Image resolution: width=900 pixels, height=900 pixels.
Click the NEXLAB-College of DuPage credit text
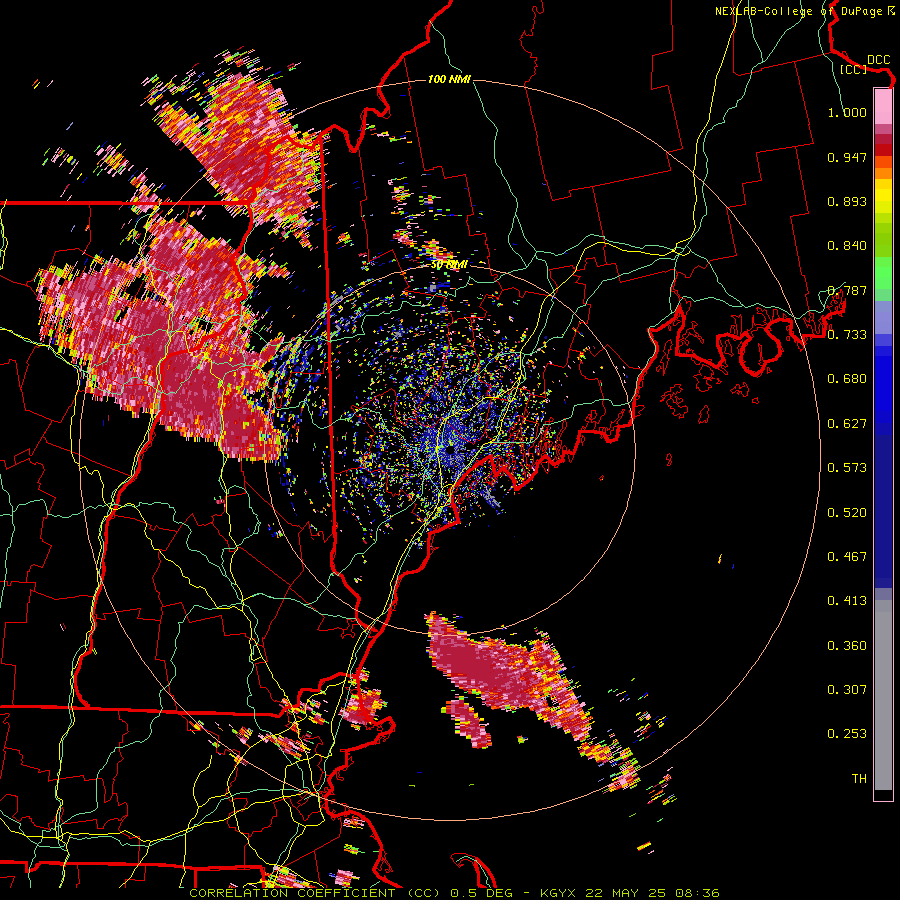click(x=804, y=11)
